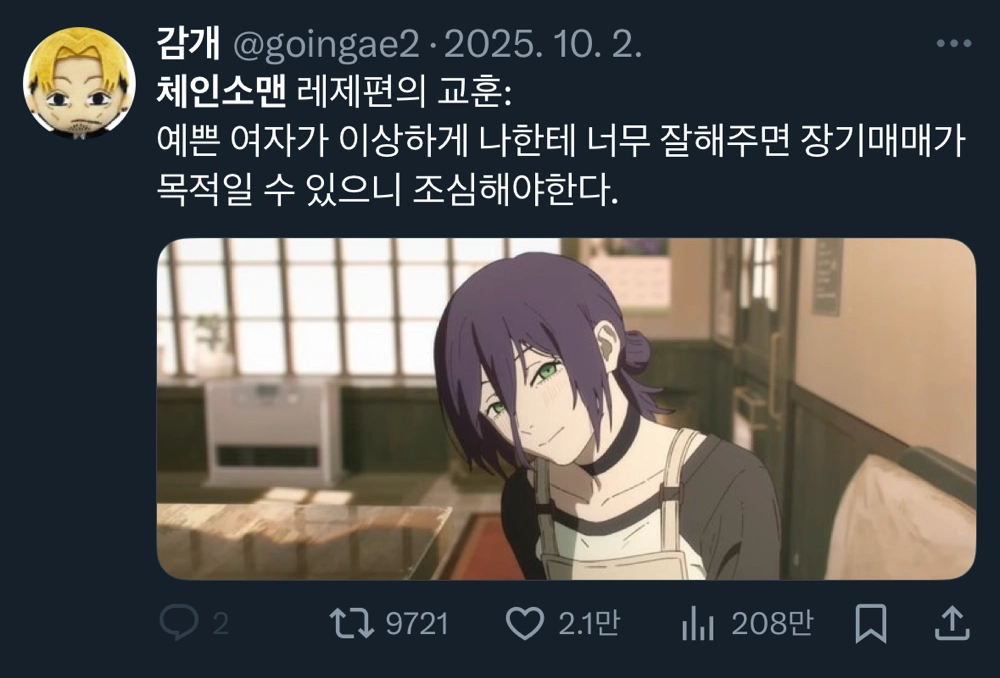Click the 2.1만 likes count
1000x678 pixels.
pyautogui.click(x=589, y=623)
